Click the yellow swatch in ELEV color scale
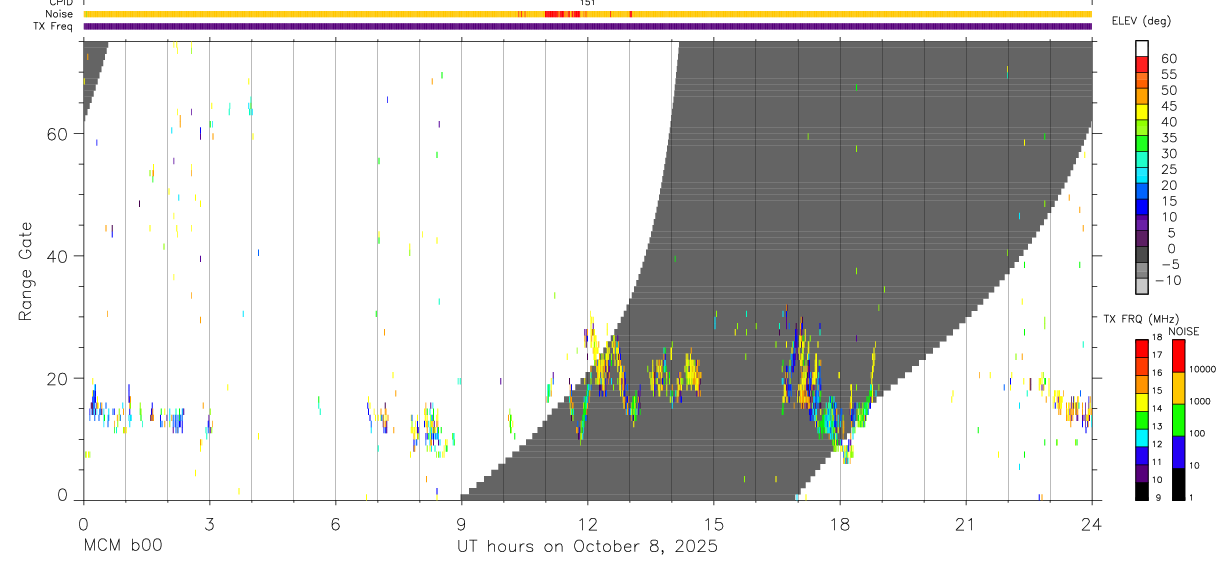This screenshot has height=567, width=1228. (x=1142, y=111)
